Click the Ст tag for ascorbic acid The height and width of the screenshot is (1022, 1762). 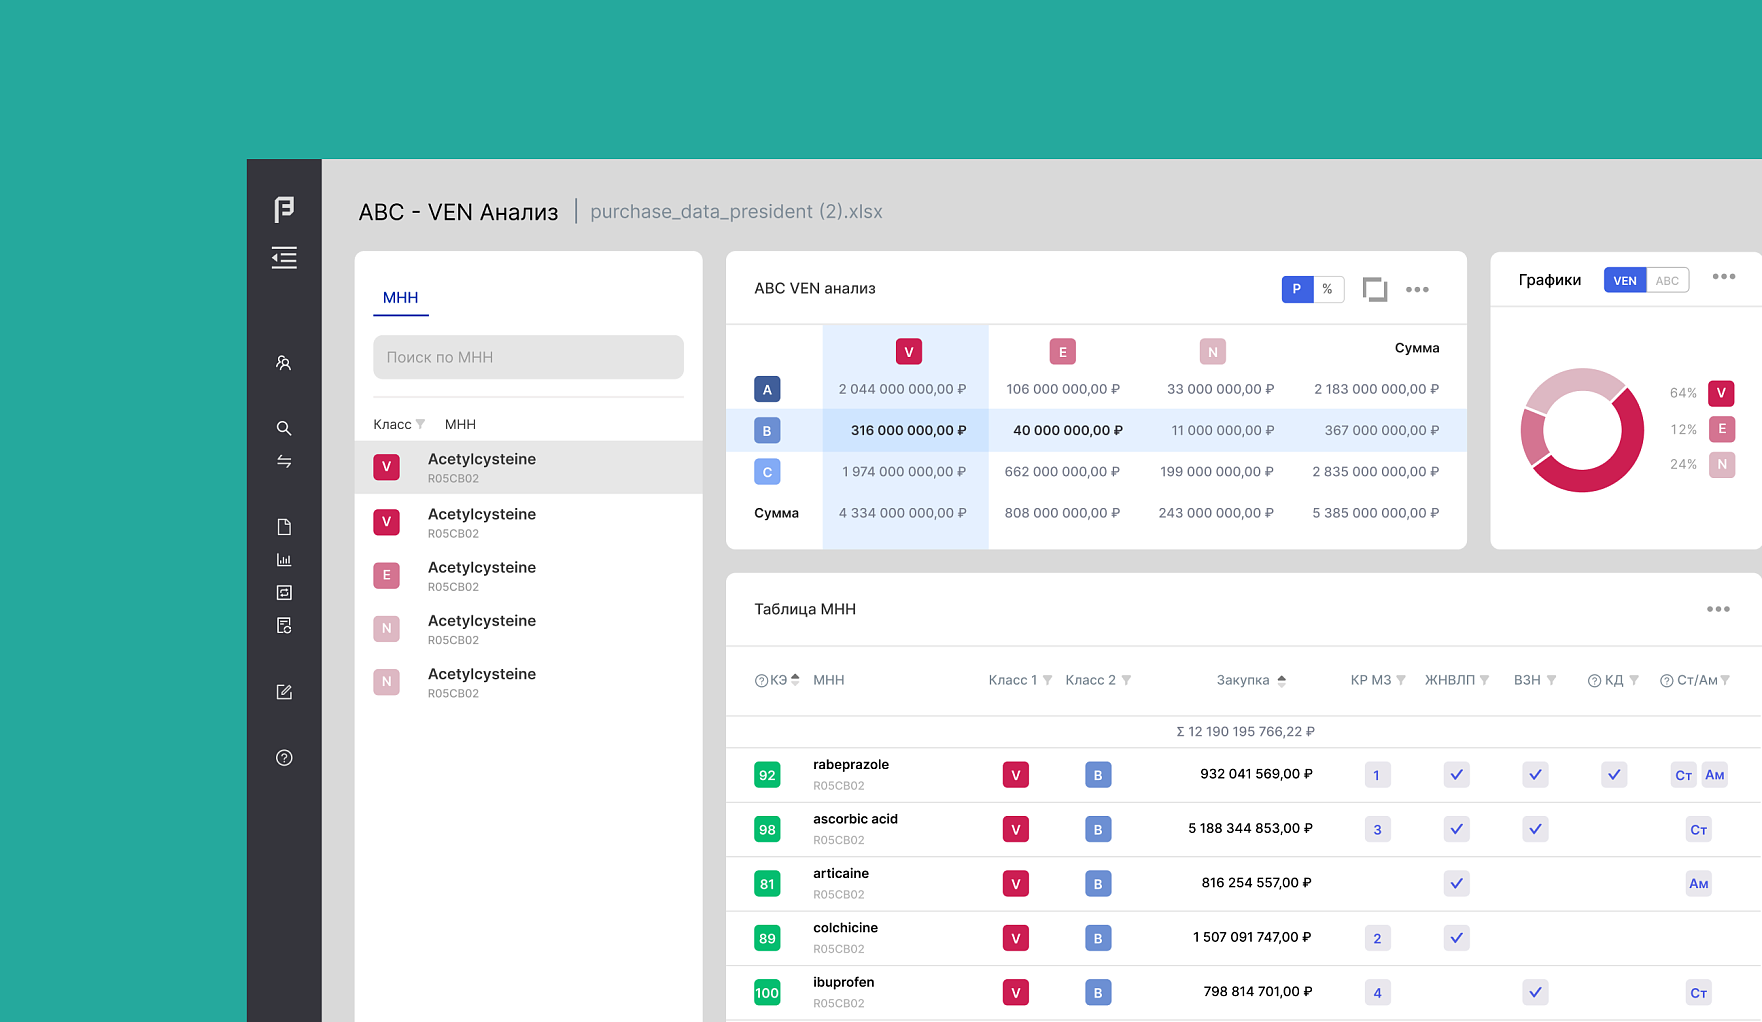coord(1698,830)
